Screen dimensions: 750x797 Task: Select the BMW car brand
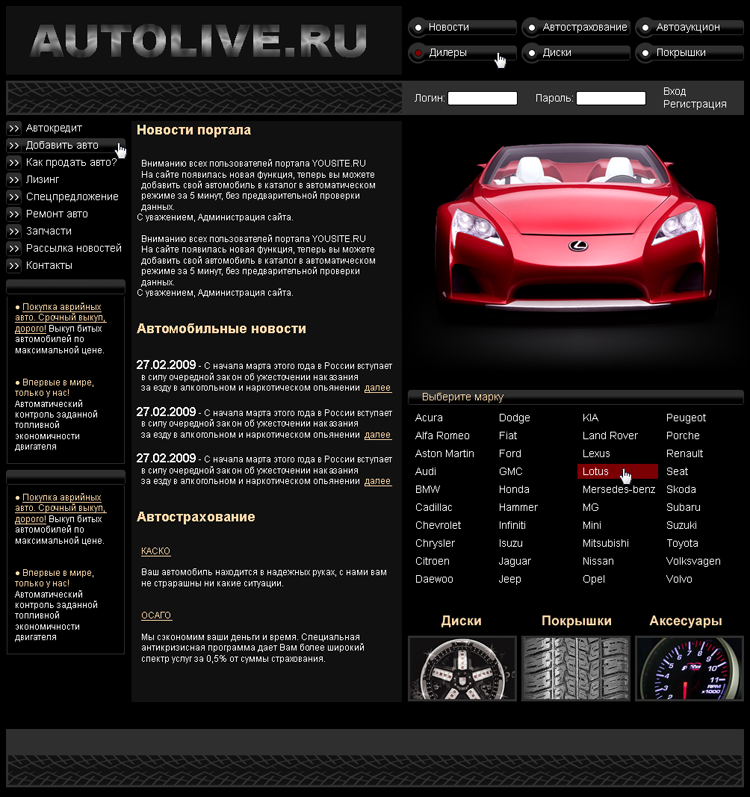coord(427,490)
